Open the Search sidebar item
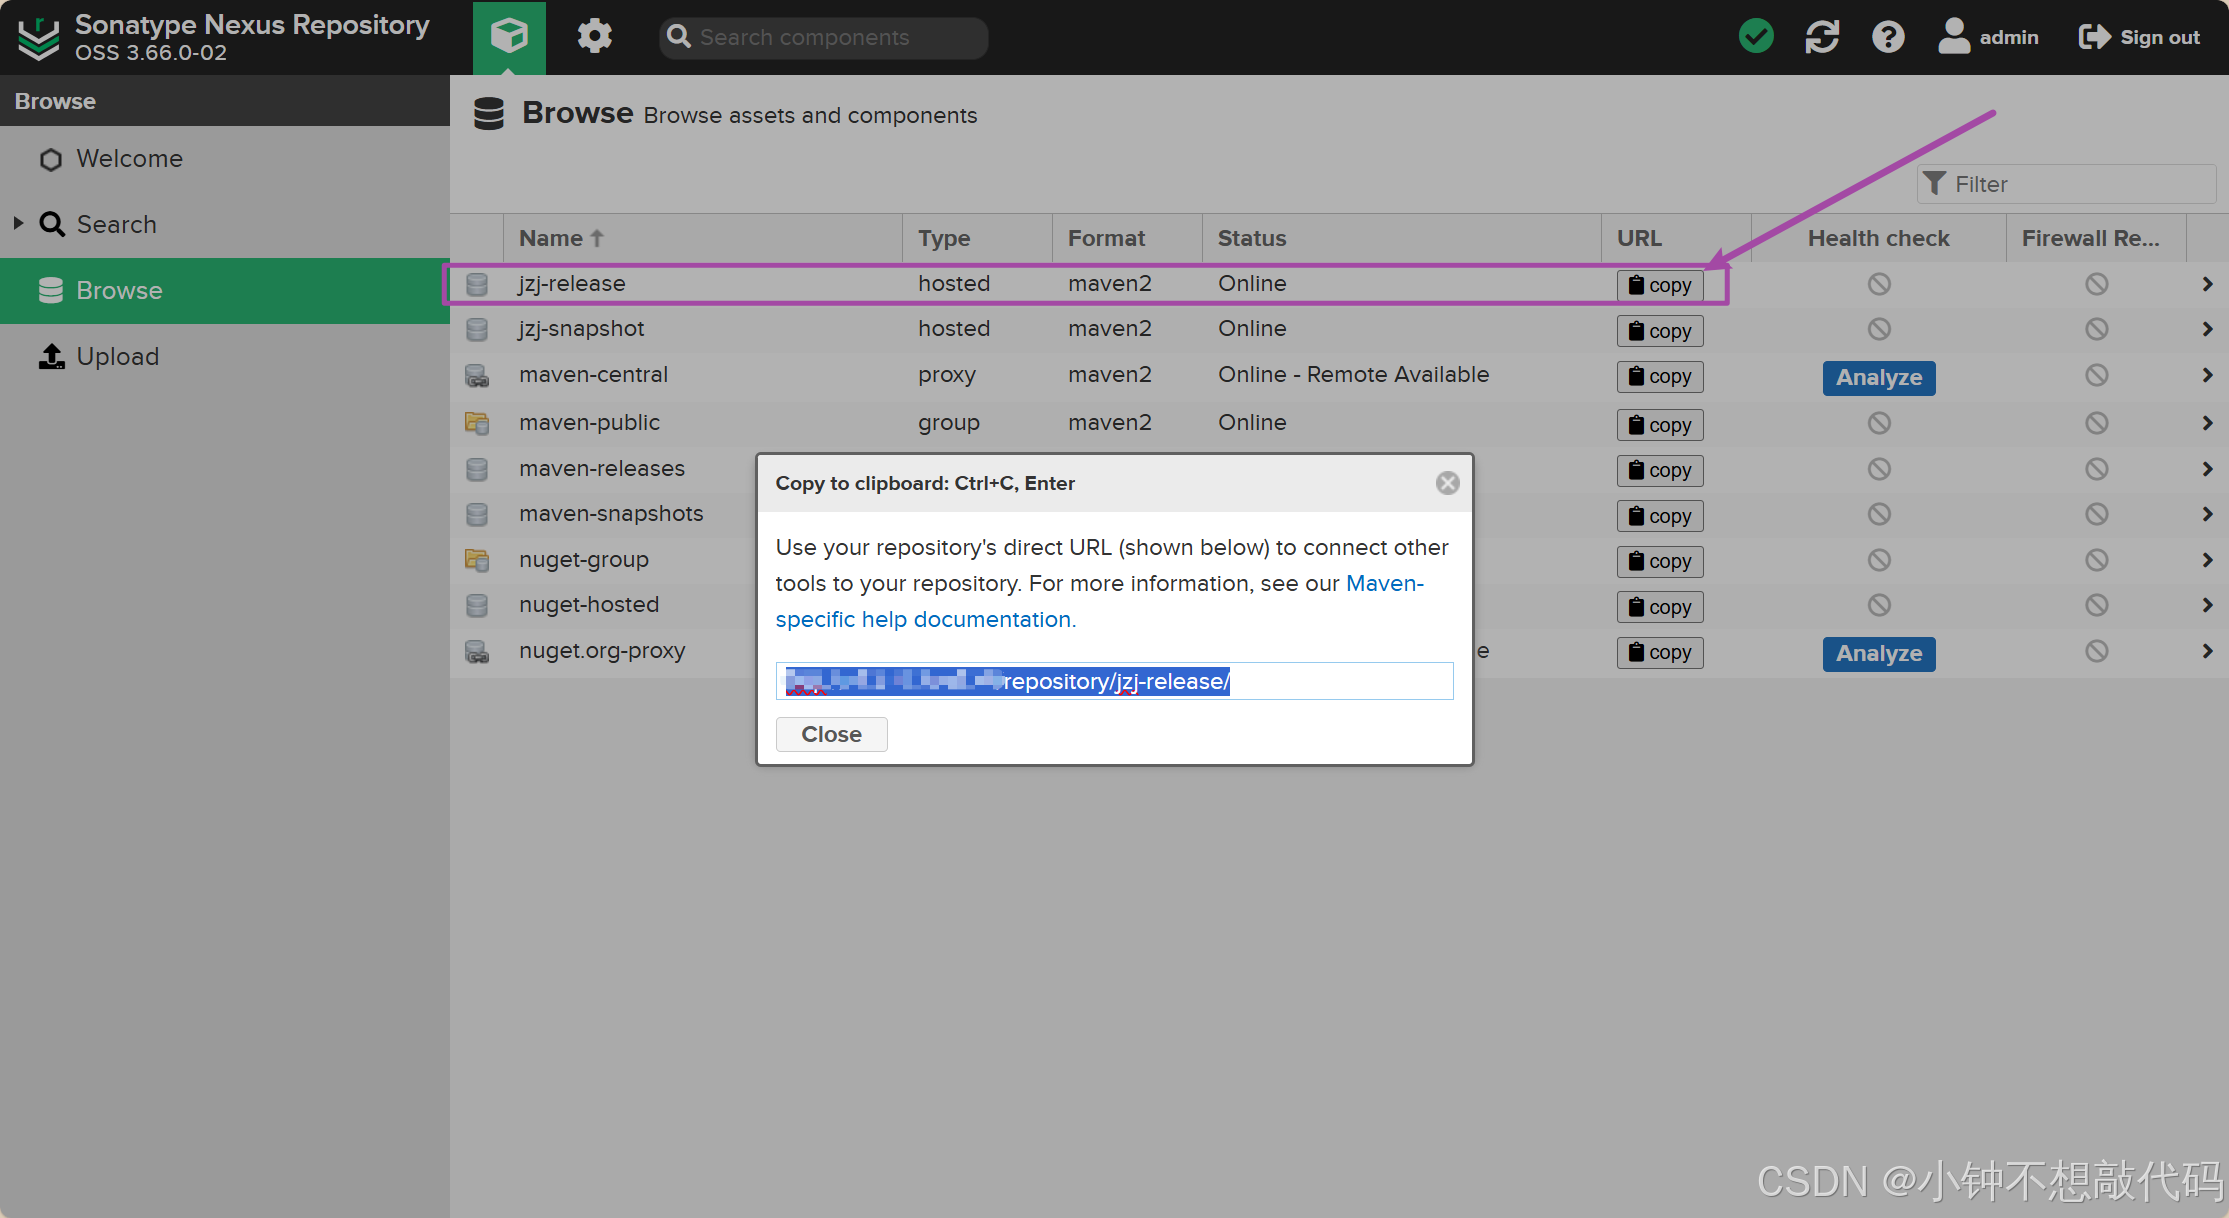Screen dimensions: 2229x1218 [x=116, y=224]
